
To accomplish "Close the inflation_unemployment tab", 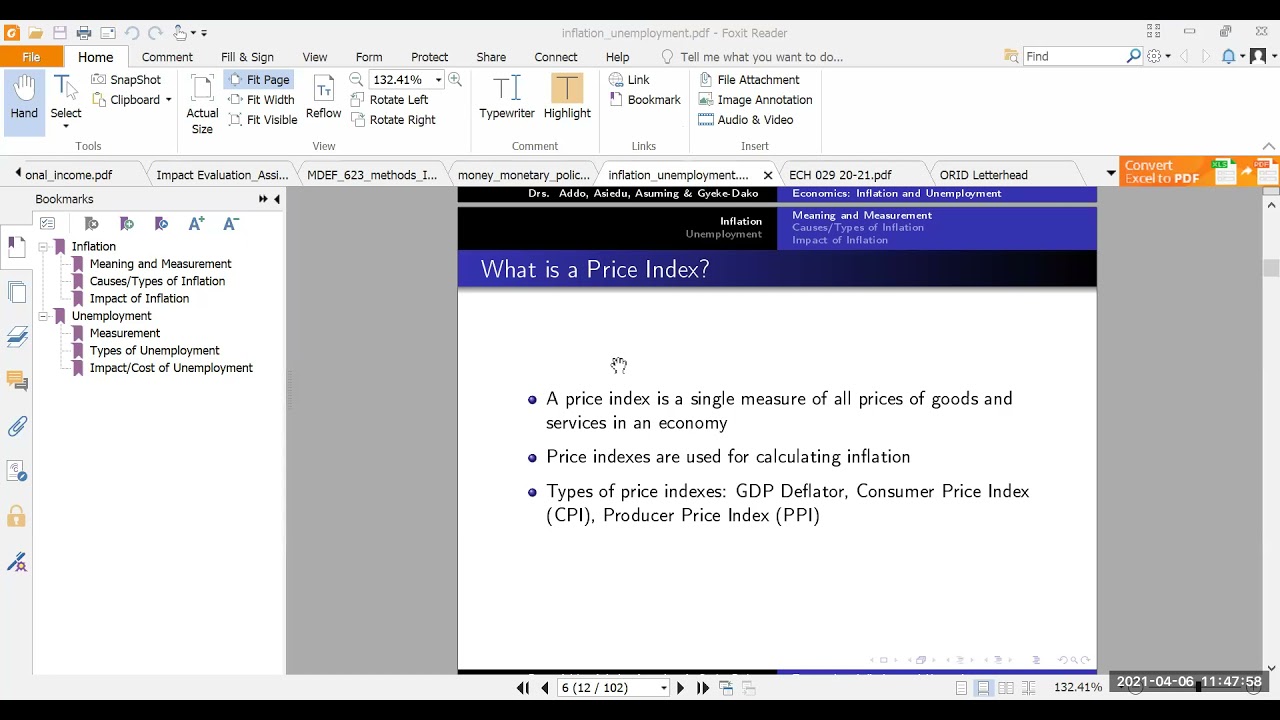I will pyautogui.click(x=768, y=175).
